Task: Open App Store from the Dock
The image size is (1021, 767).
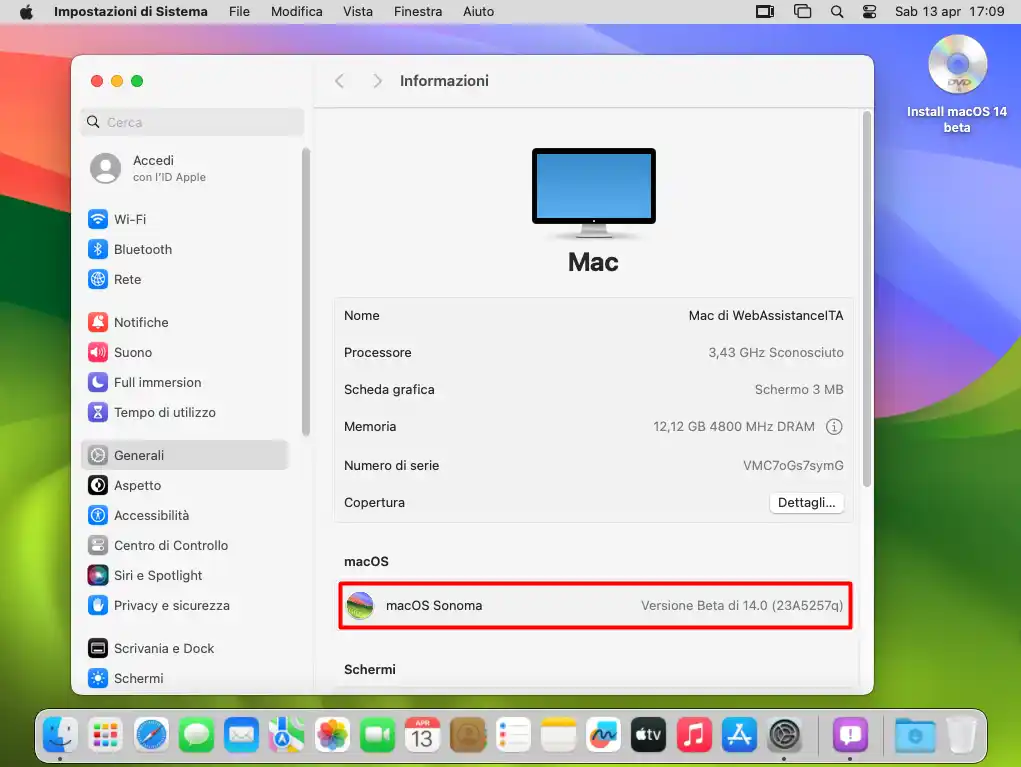Action: click(x=739, y=735)
